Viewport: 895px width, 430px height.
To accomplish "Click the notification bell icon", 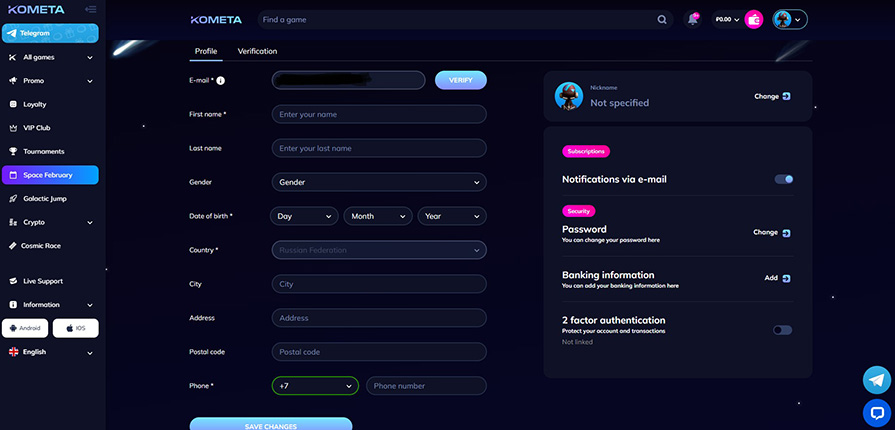I will coord(693,19).
